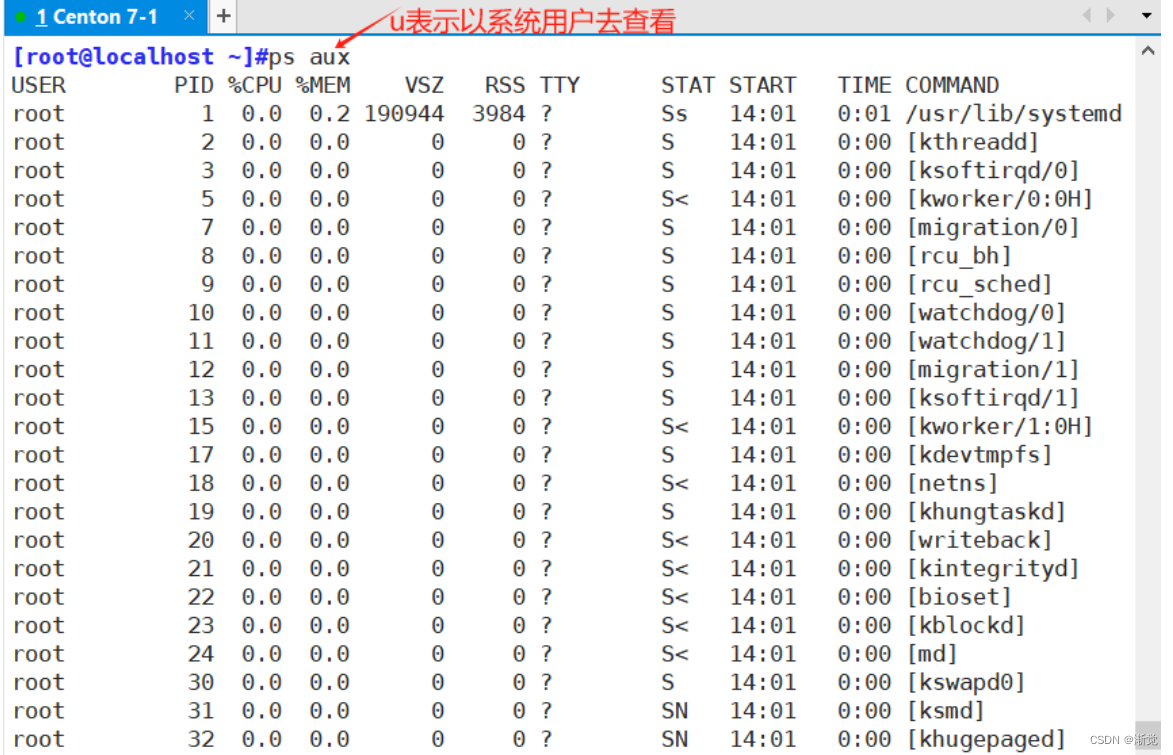The width and height of the screenshot is (1173, 755).
Task: Click the number 1 on the tab label
Action: [x=43, y=16]
